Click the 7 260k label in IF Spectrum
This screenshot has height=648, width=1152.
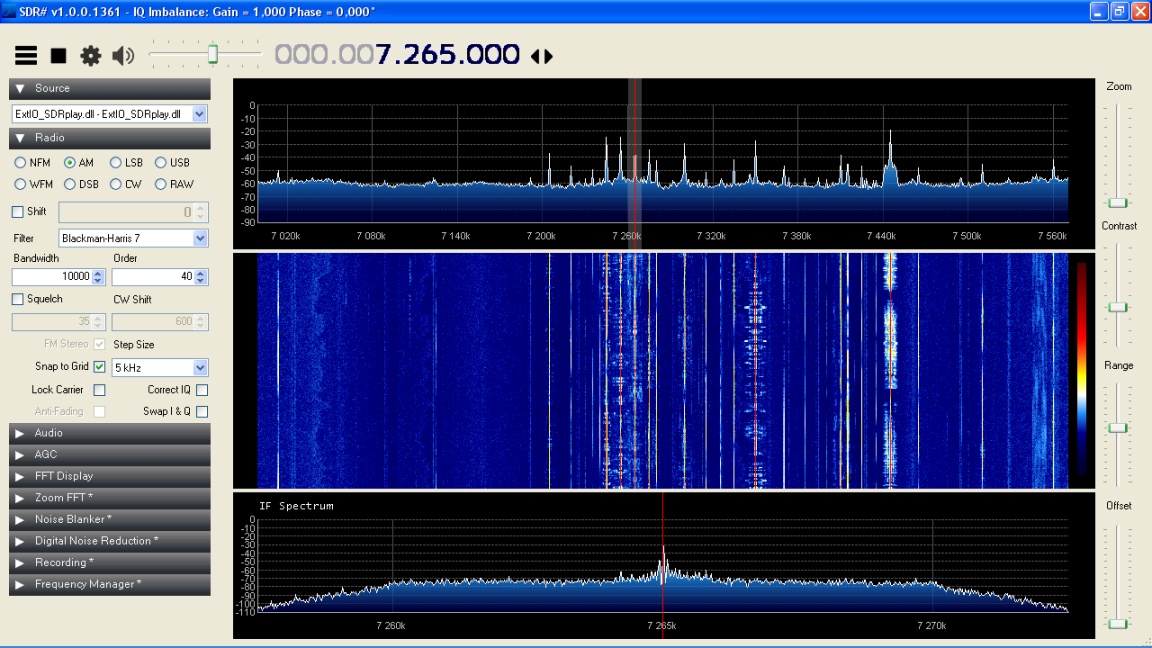391,626
